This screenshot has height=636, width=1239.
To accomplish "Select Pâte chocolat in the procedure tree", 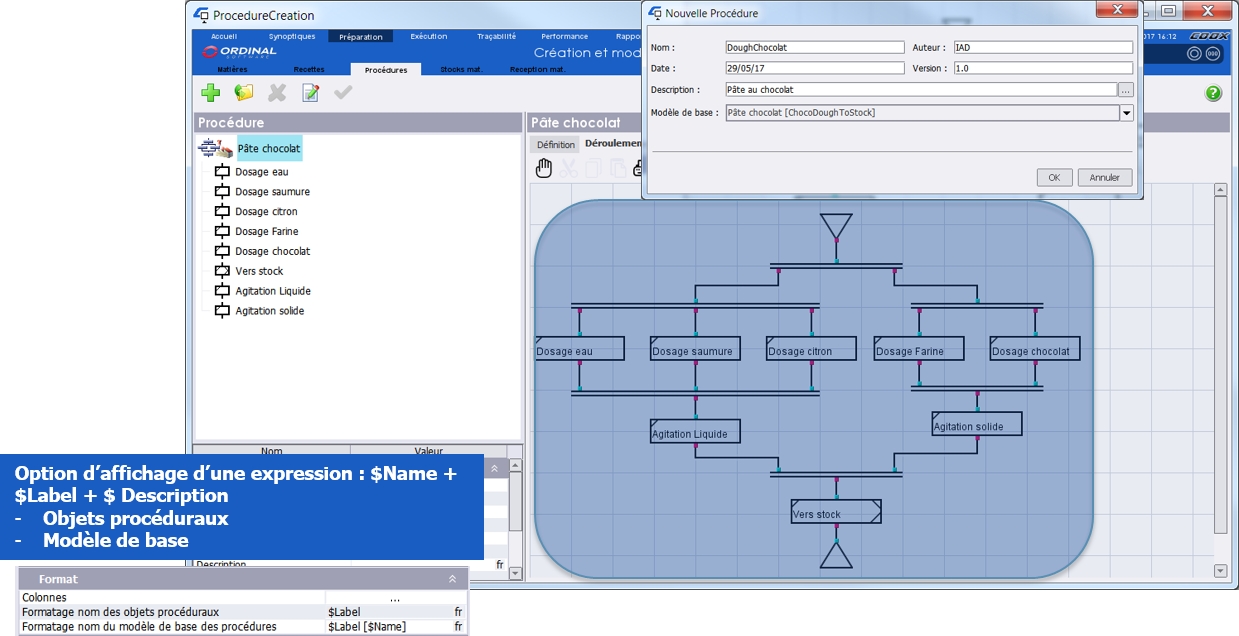I will (x=269, y=149).
